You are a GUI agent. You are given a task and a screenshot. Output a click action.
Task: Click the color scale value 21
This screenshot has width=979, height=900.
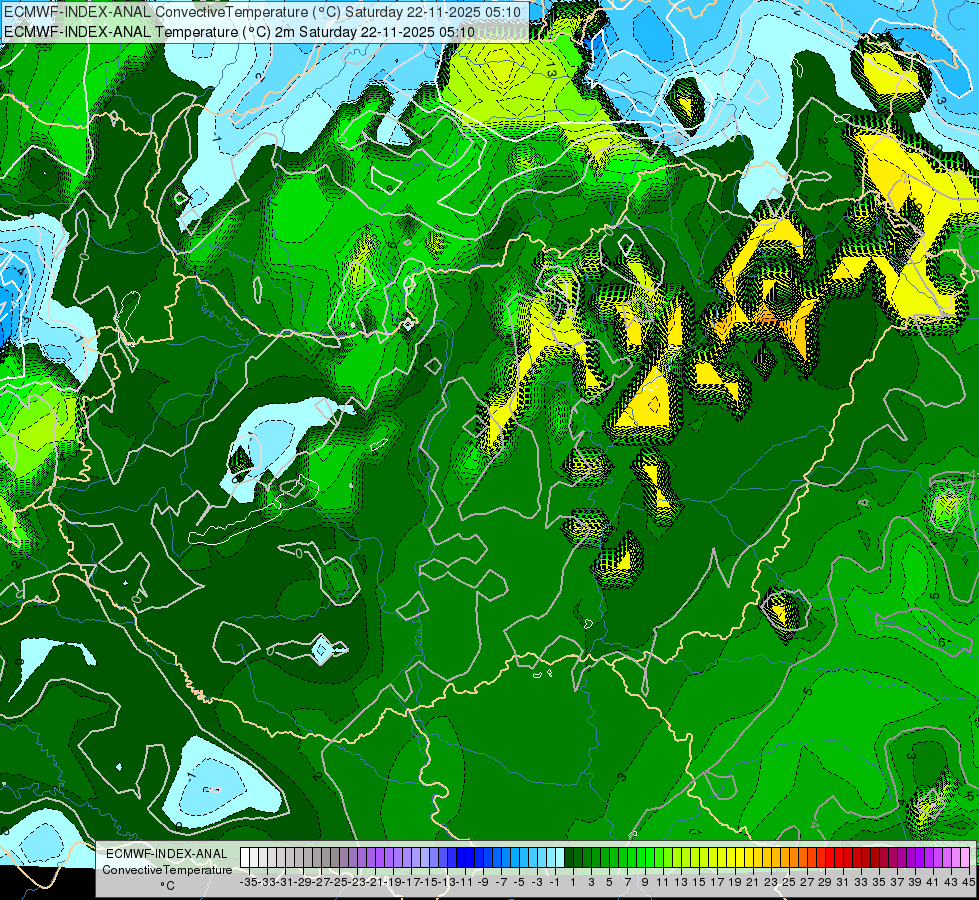pyautogui.click(x=753, y=882)
